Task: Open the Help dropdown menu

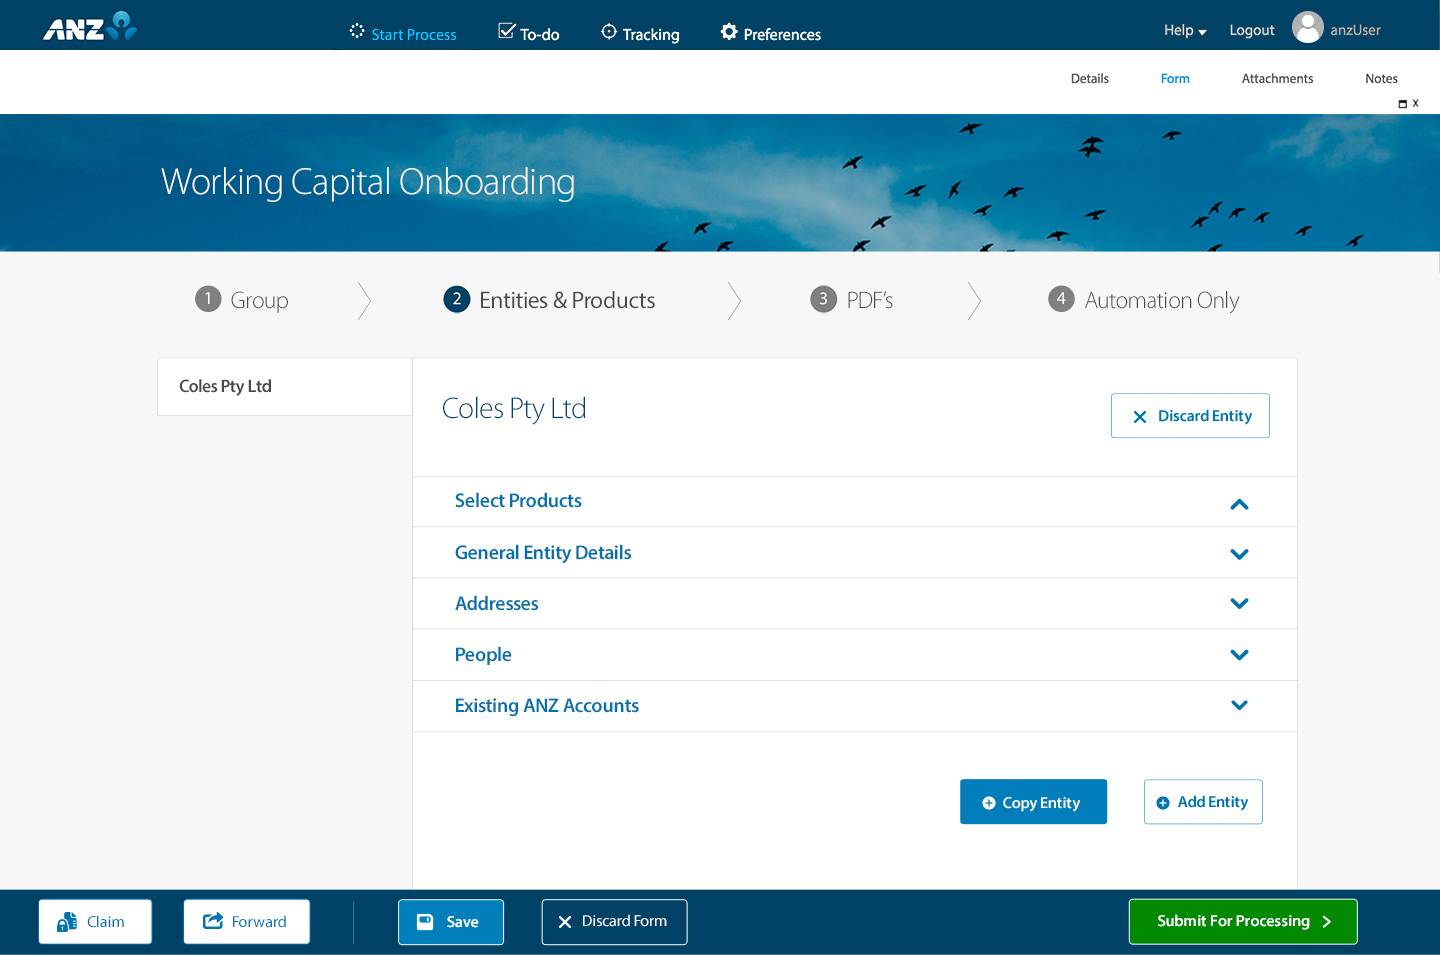Action: (x=1184, y=30)
